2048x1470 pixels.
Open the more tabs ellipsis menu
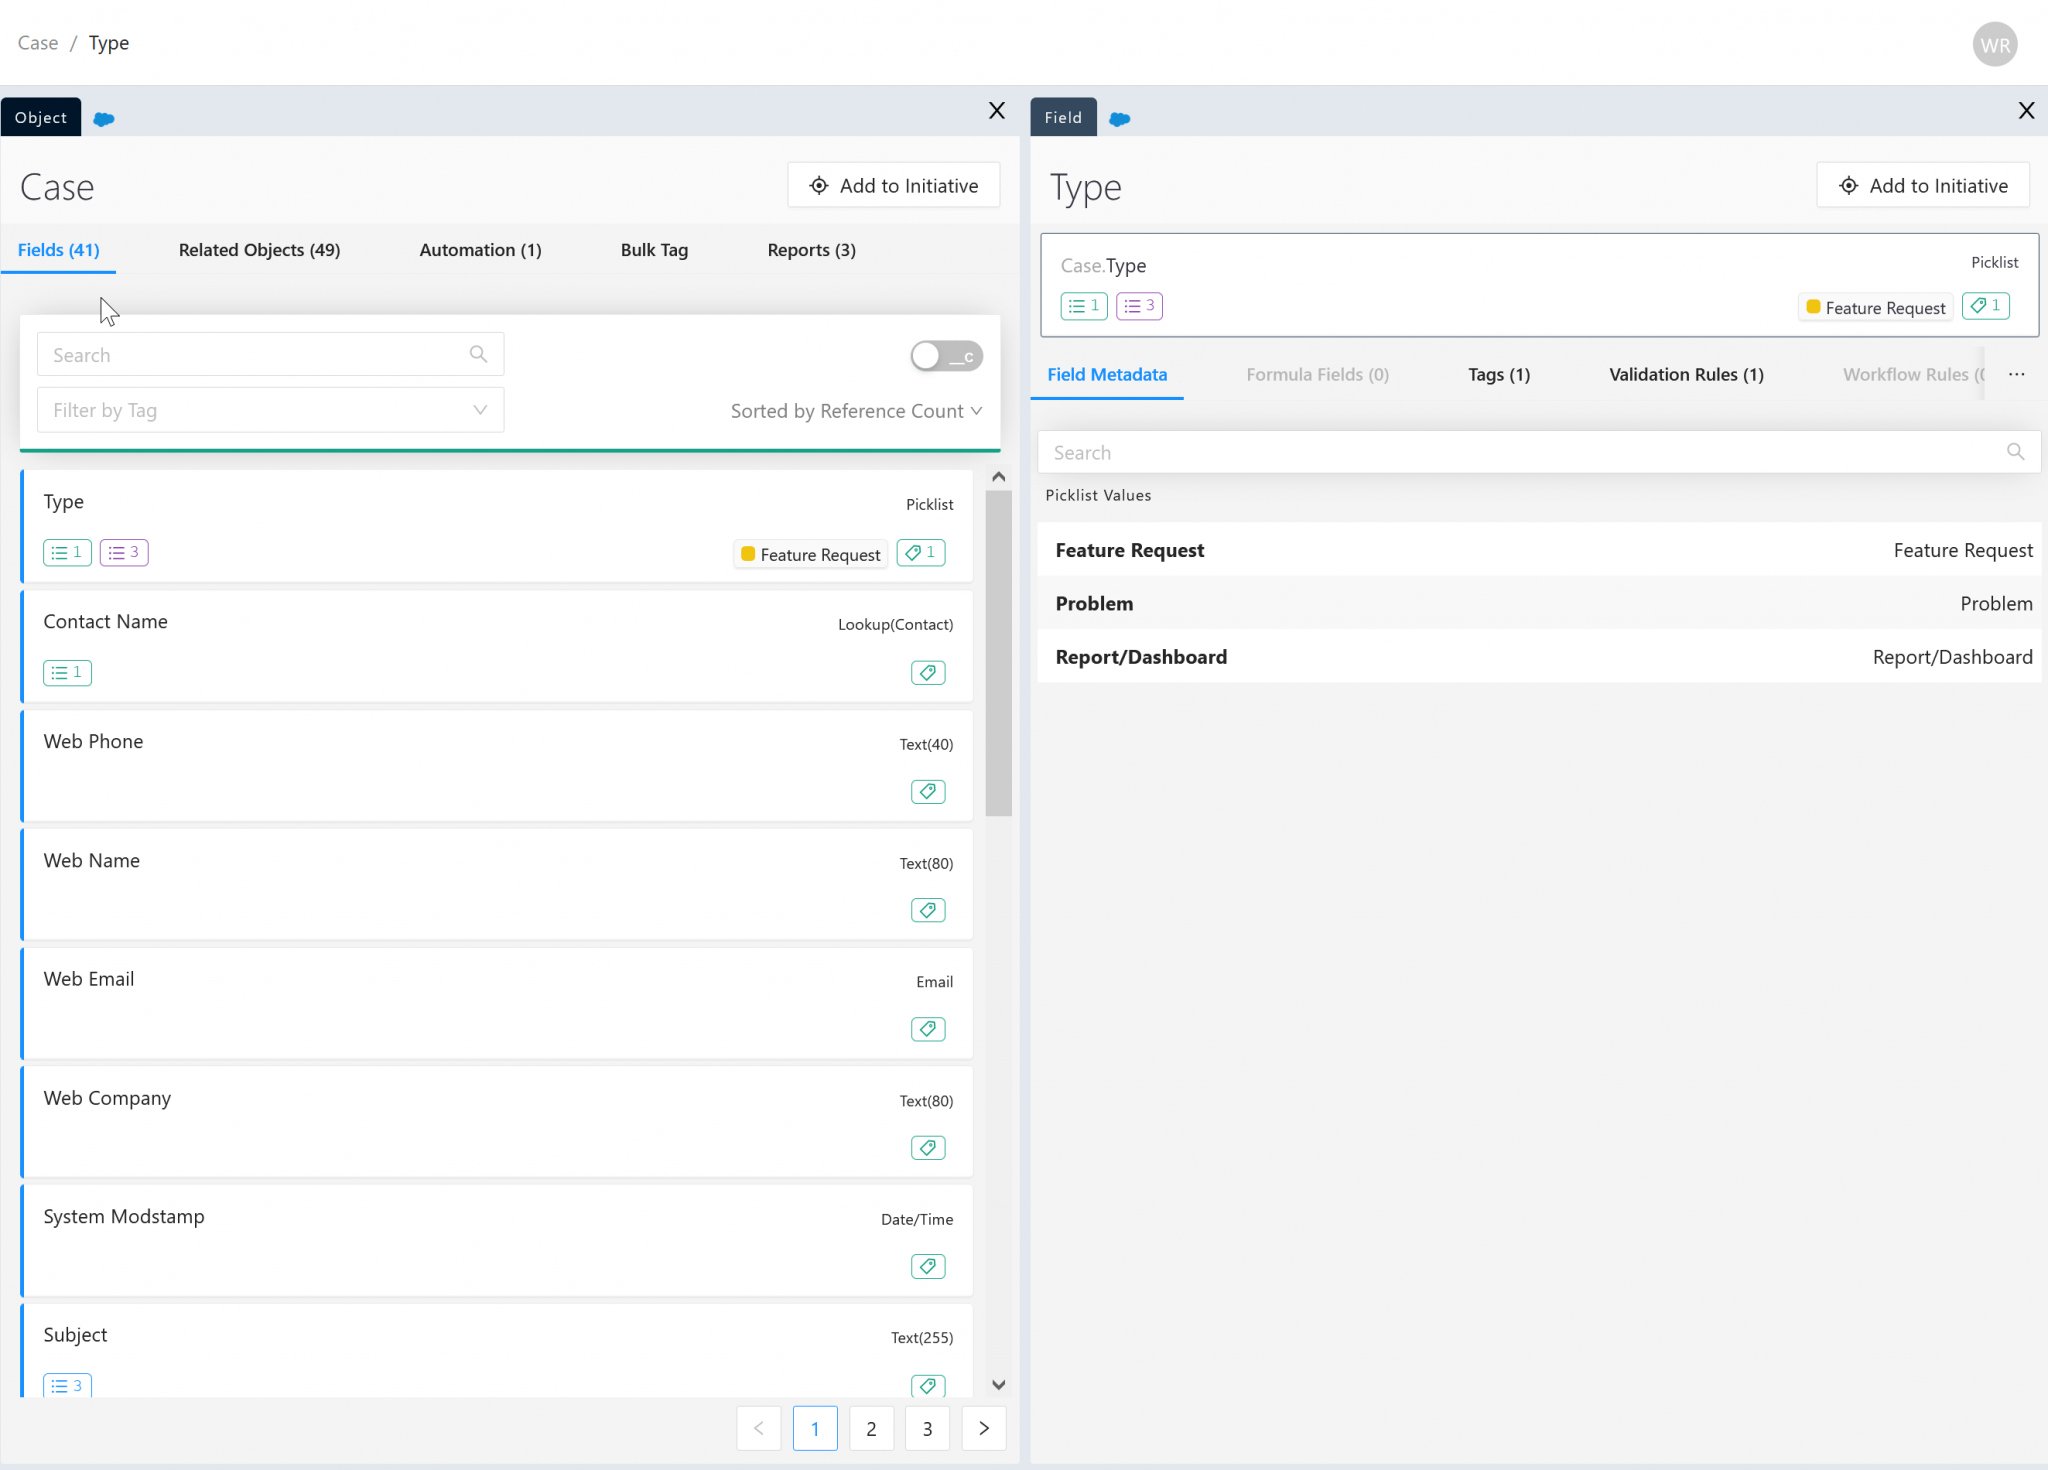(2016, 374)
